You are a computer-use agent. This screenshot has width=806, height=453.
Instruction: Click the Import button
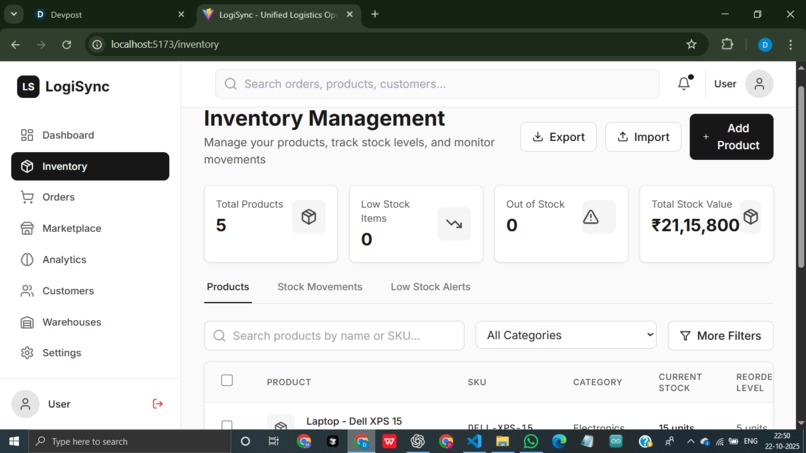[643, 137]
